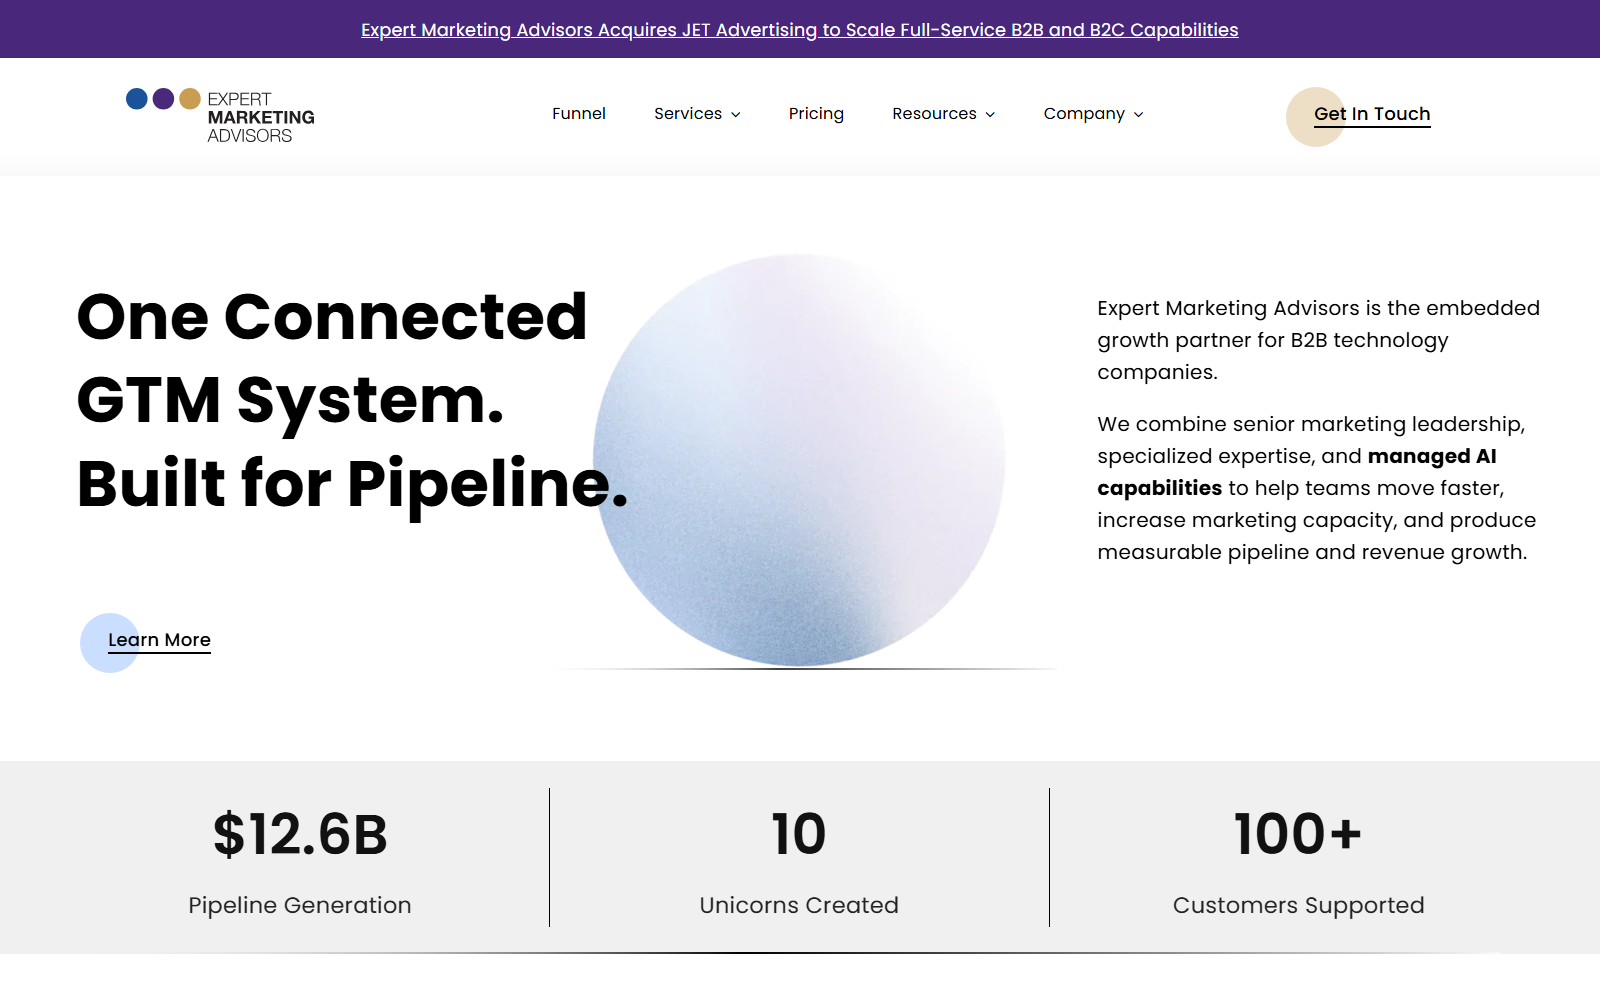The height and width of the screenshot is (1000, 1600).
Task: Click the 'Unicorns Created' label
Action: (x=799, y=905)
